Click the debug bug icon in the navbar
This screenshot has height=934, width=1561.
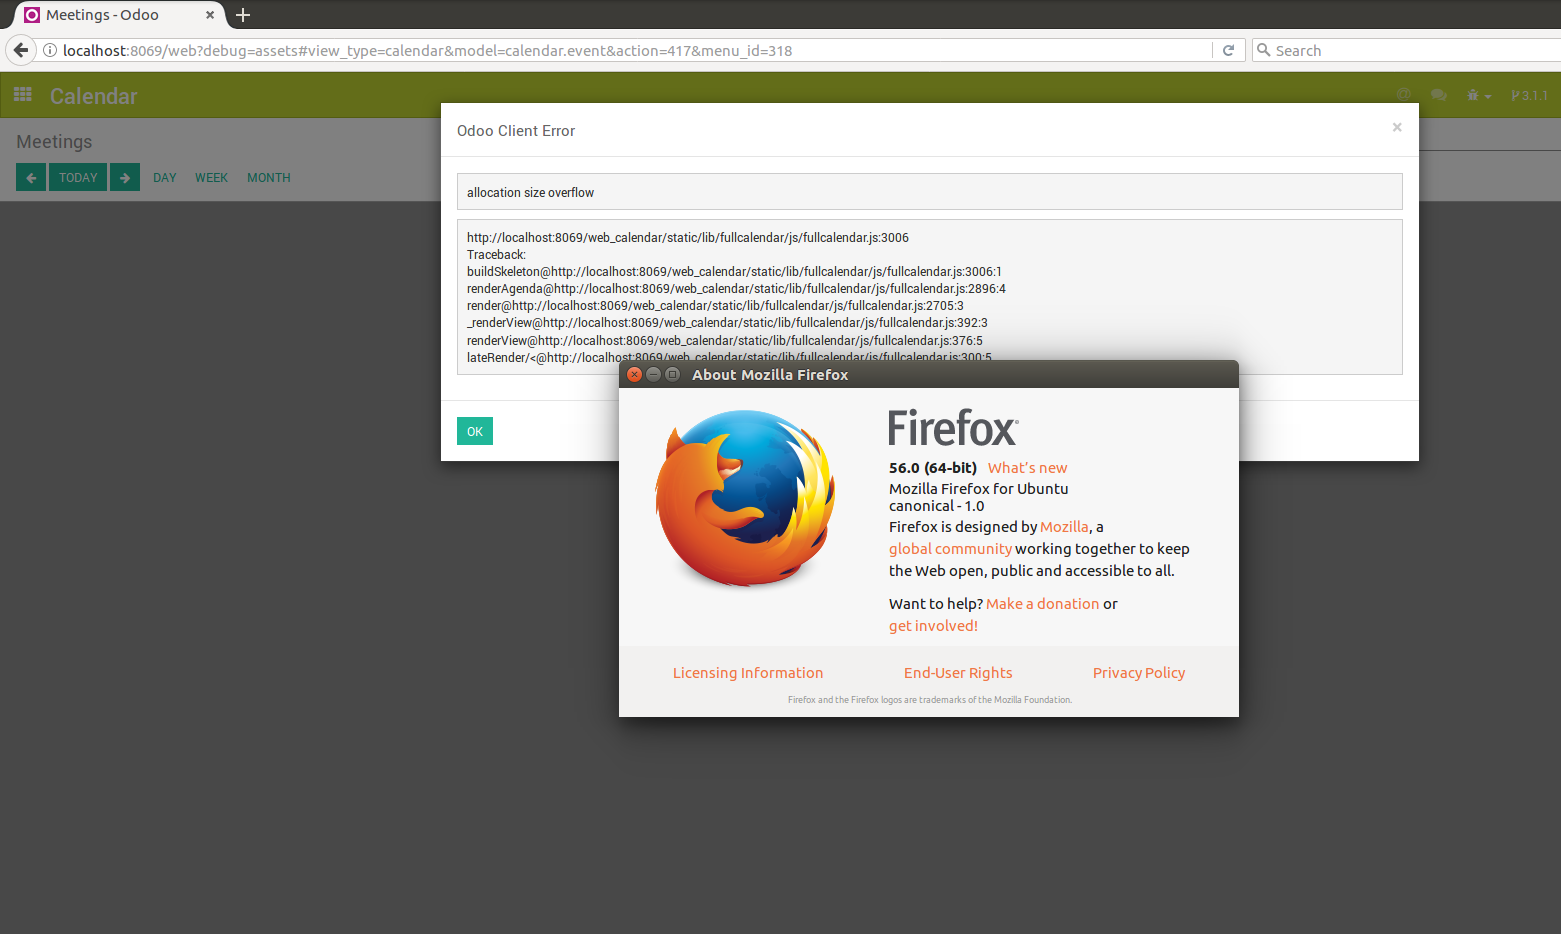[x=1473, y=95]
